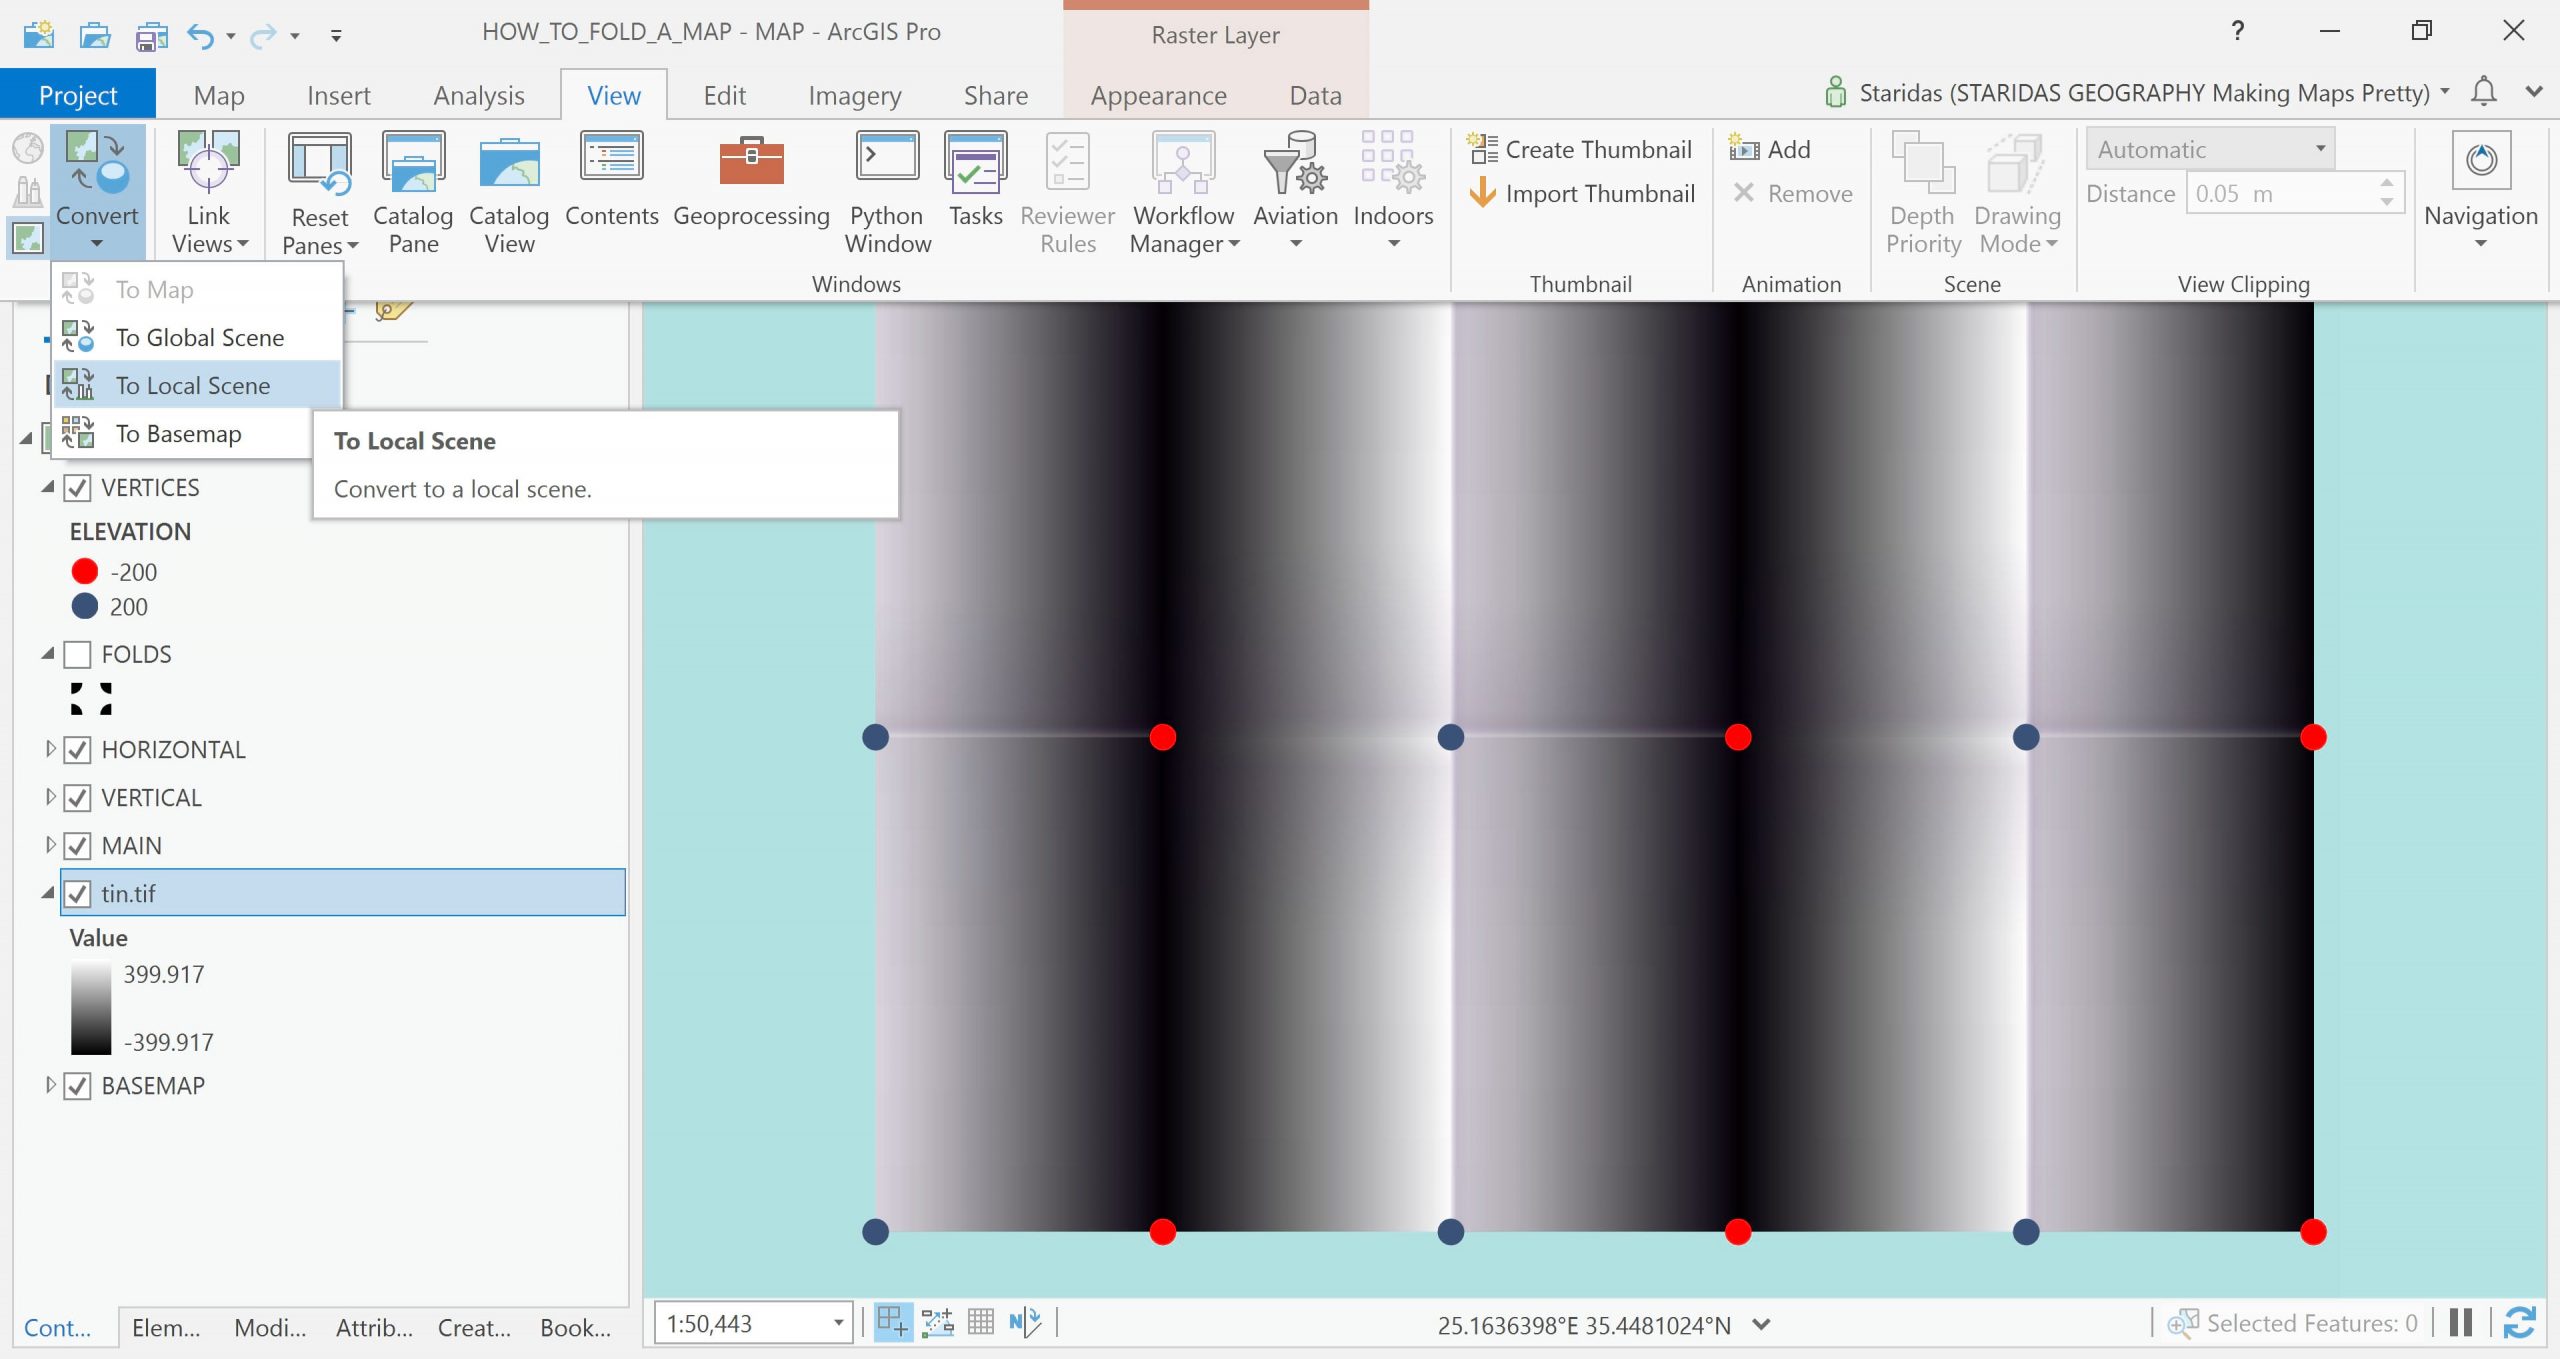2560x1359 pixels.
Task: Choose To Local Scene menu item
Action: click(193, 385)
